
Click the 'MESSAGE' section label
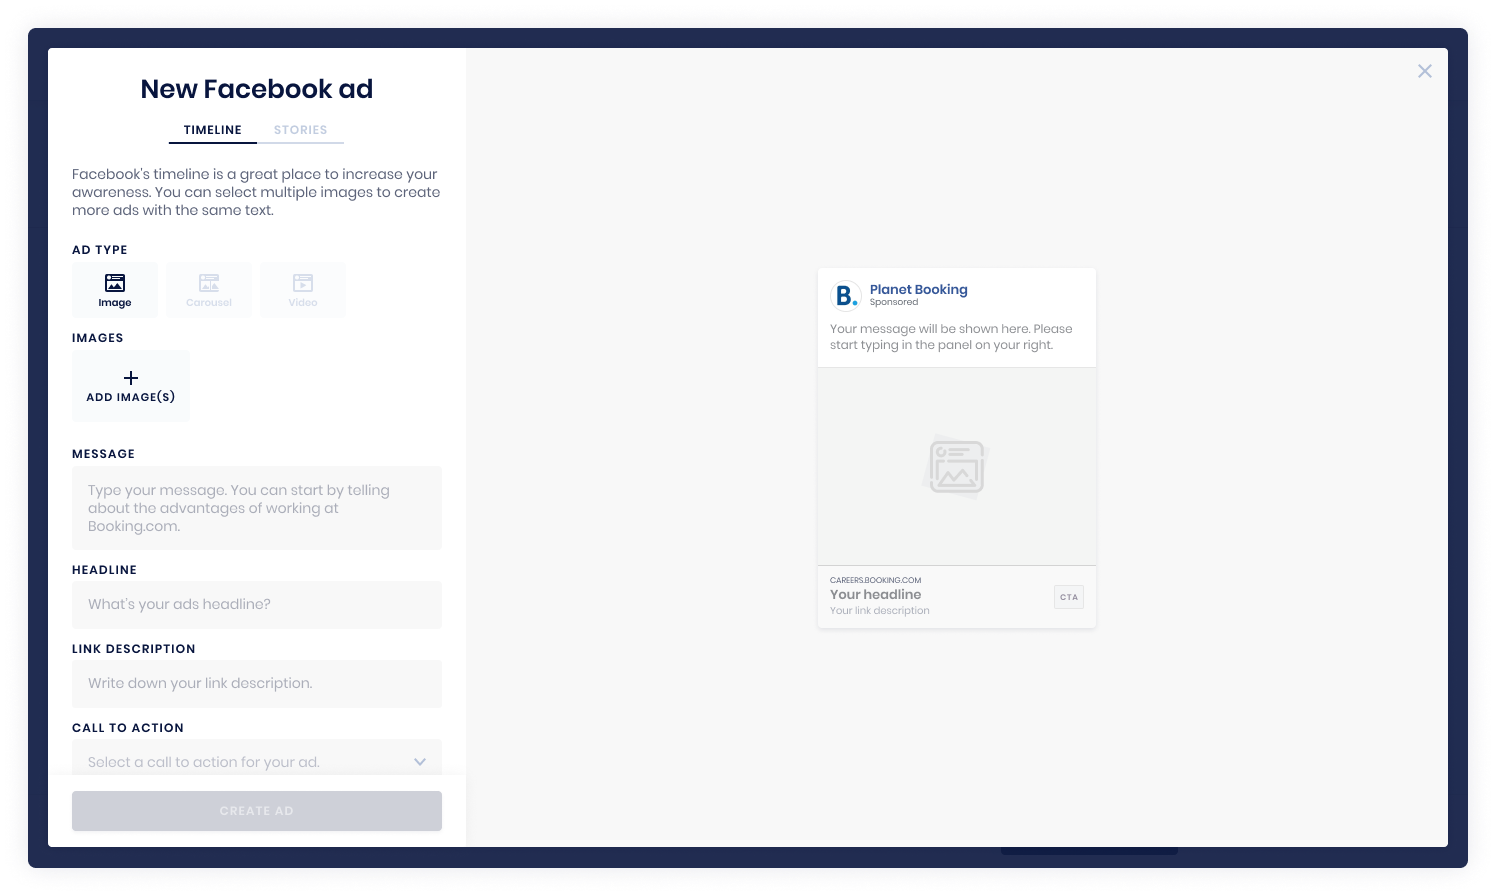click(103, 454)
